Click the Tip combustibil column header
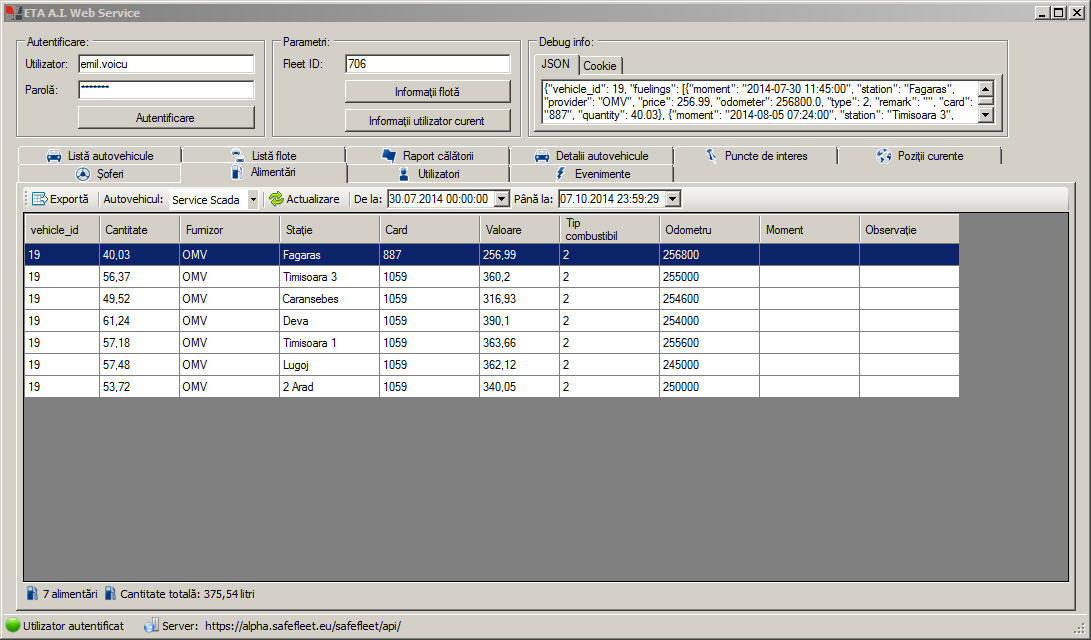 [609, 230]
